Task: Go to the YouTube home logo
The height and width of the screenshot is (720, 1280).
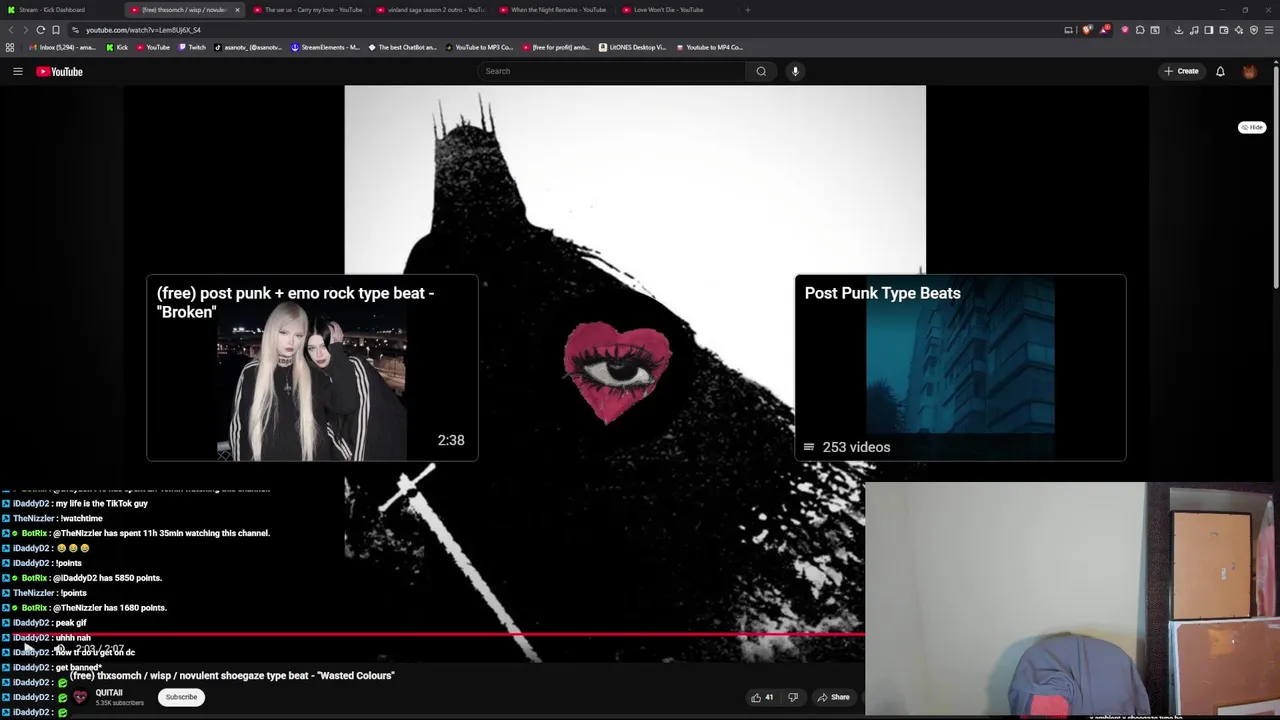Action: coord(59,71)
